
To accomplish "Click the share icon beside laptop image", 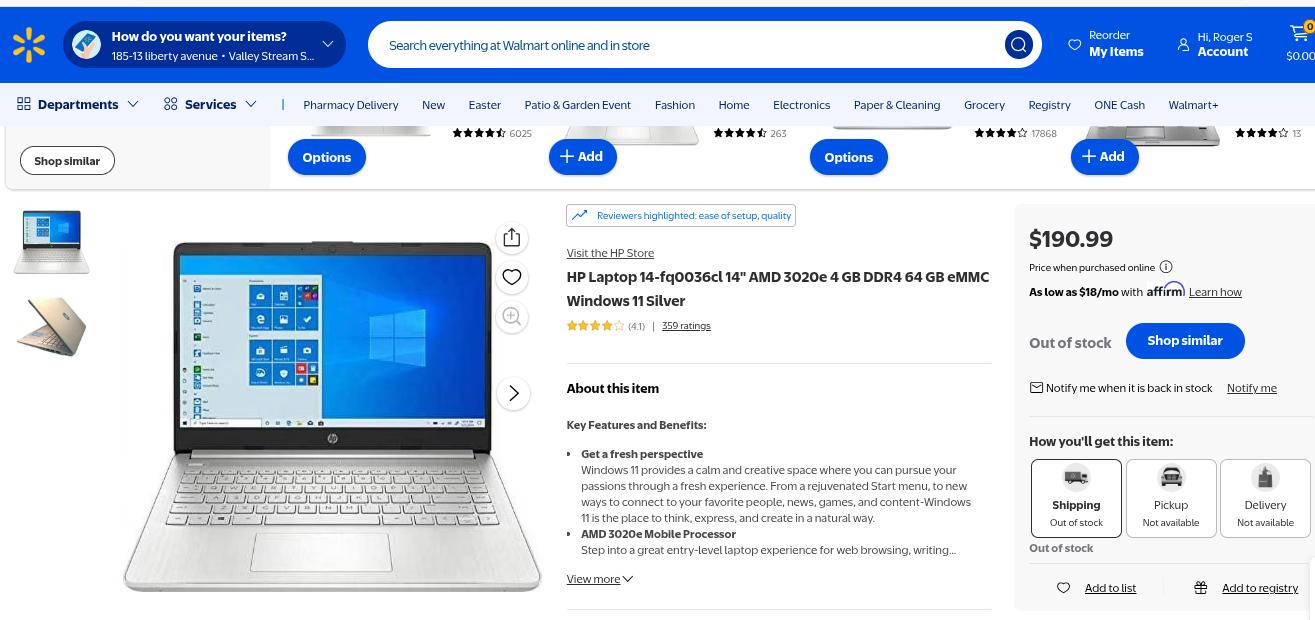I will pos(512,238).
